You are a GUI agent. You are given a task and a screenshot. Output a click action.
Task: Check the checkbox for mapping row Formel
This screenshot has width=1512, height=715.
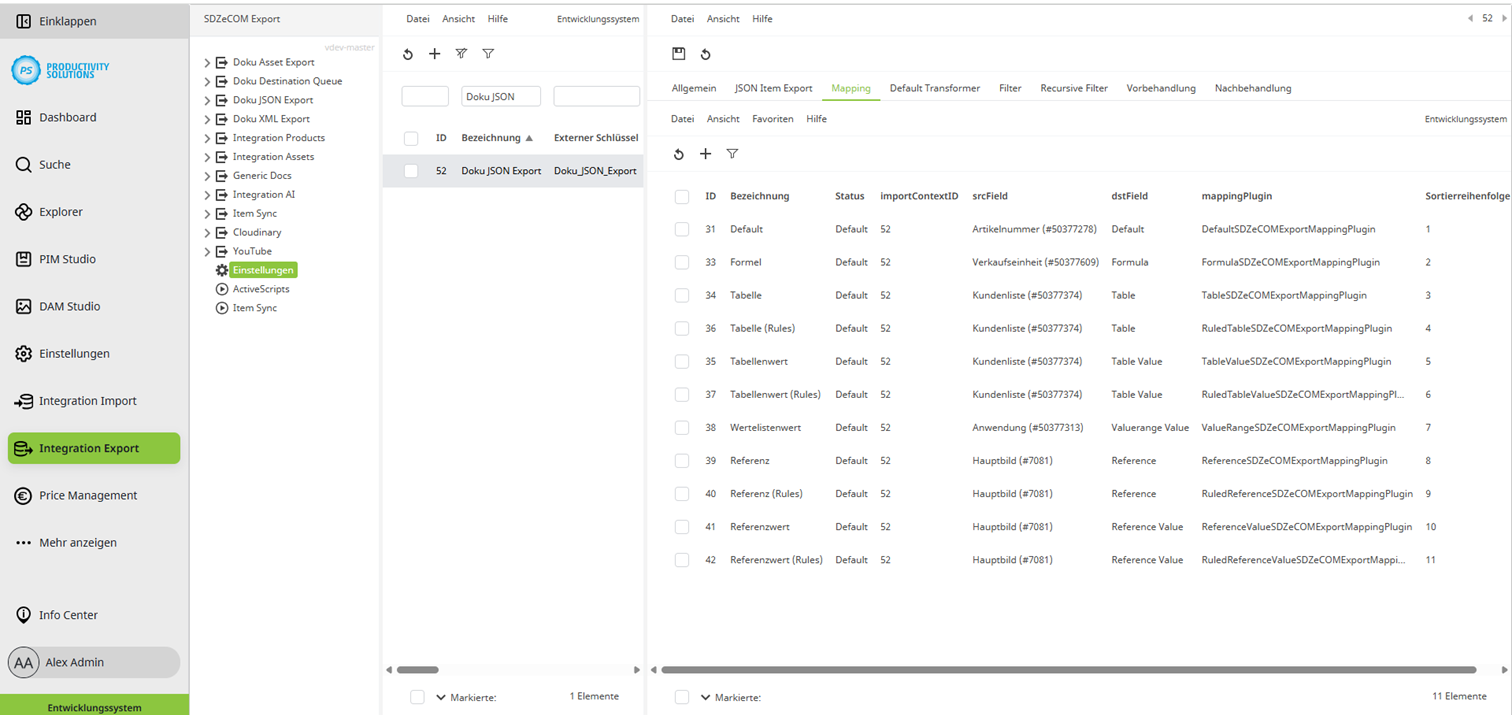click(684, 262)
